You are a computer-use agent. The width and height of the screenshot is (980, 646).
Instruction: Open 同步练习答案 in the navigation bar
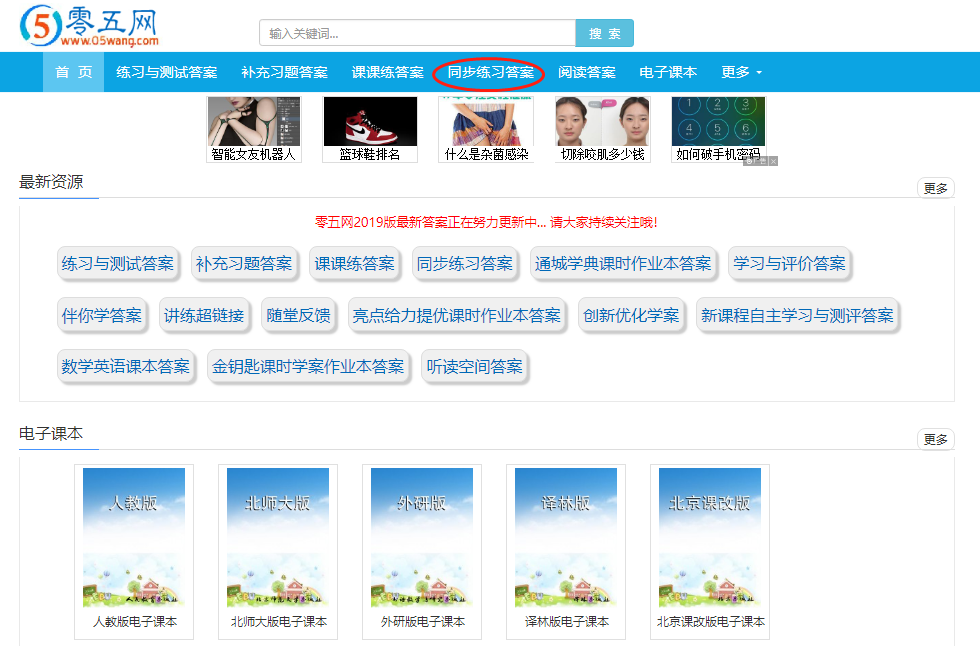pos(490,72)
